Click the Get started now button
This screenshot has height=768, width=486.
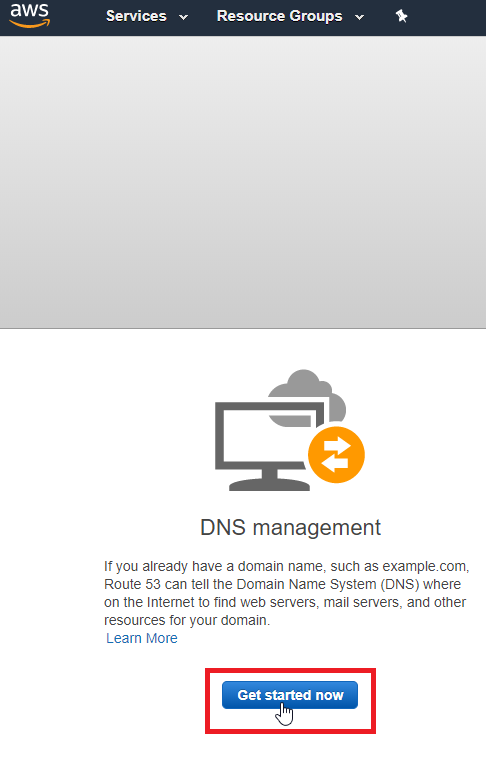(x=290, y=695)
